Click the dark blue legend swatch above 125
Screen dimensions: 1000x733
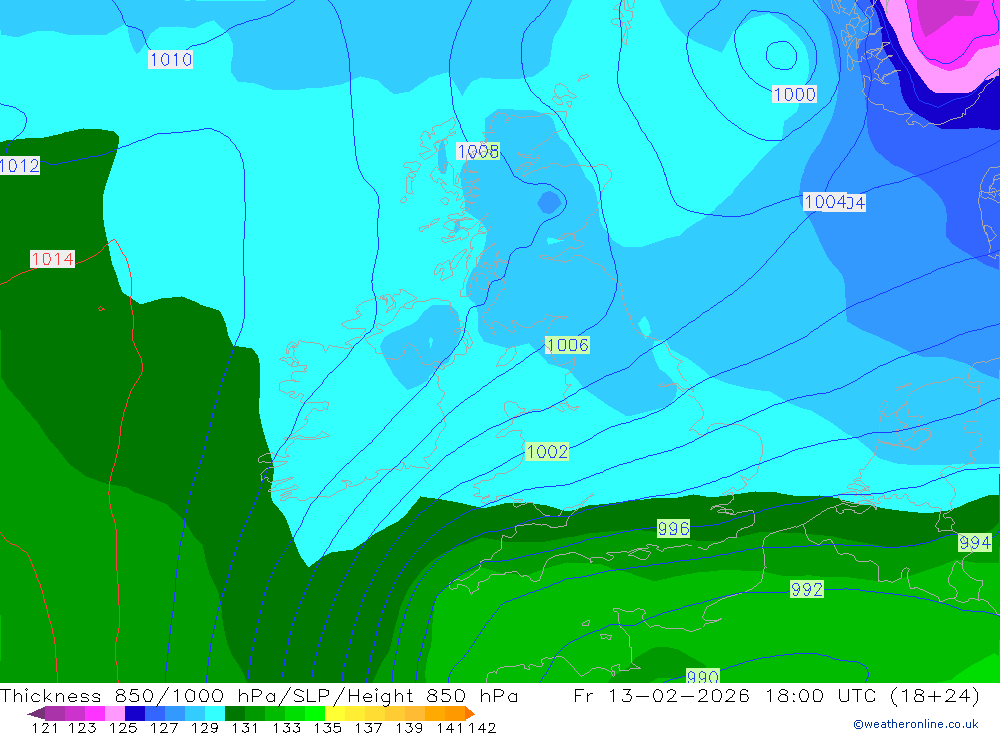coord(135,713)
